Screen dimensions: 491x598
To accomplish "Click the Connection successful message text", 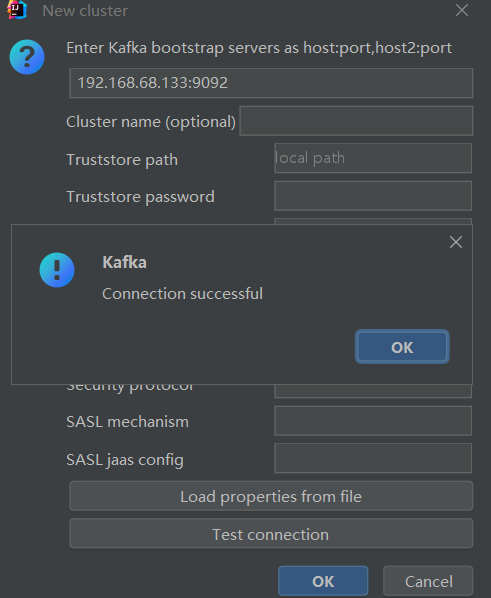I will pyautogui.click(x=182, y=294).
